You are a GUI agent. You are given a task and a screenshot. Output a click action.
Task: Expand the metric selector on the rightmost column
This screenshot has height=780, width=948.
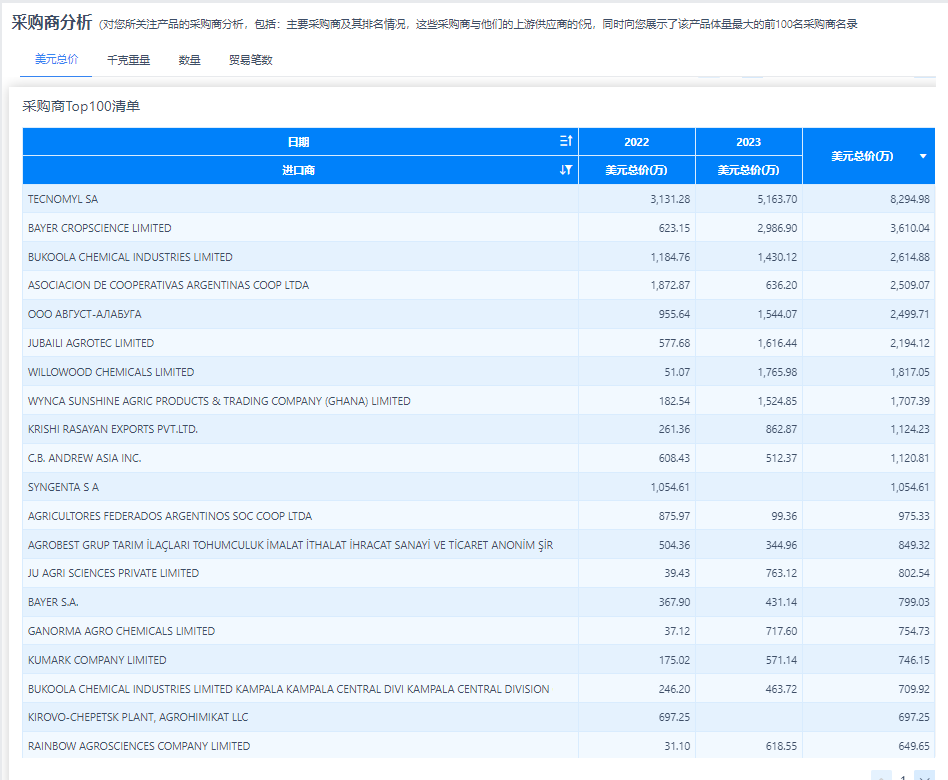tap(921, 155)
